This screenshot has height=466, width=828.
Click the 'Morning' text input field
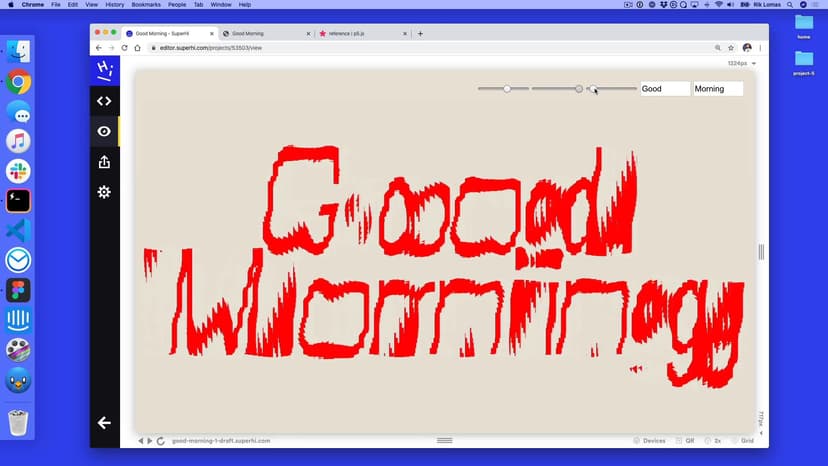(717, 89)
